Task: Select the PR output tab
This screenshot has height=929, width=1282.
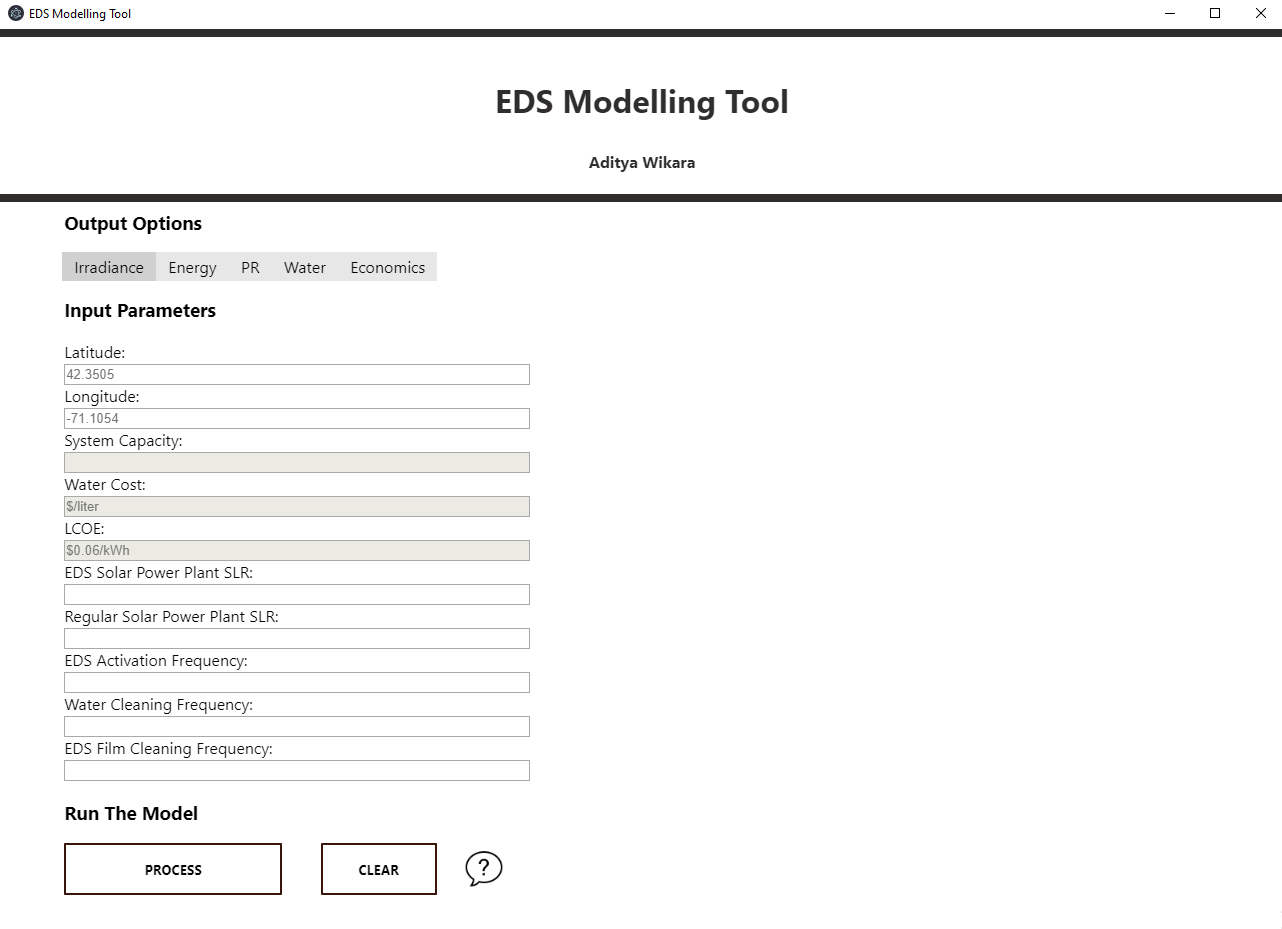Action: click(x=249, y=267)
